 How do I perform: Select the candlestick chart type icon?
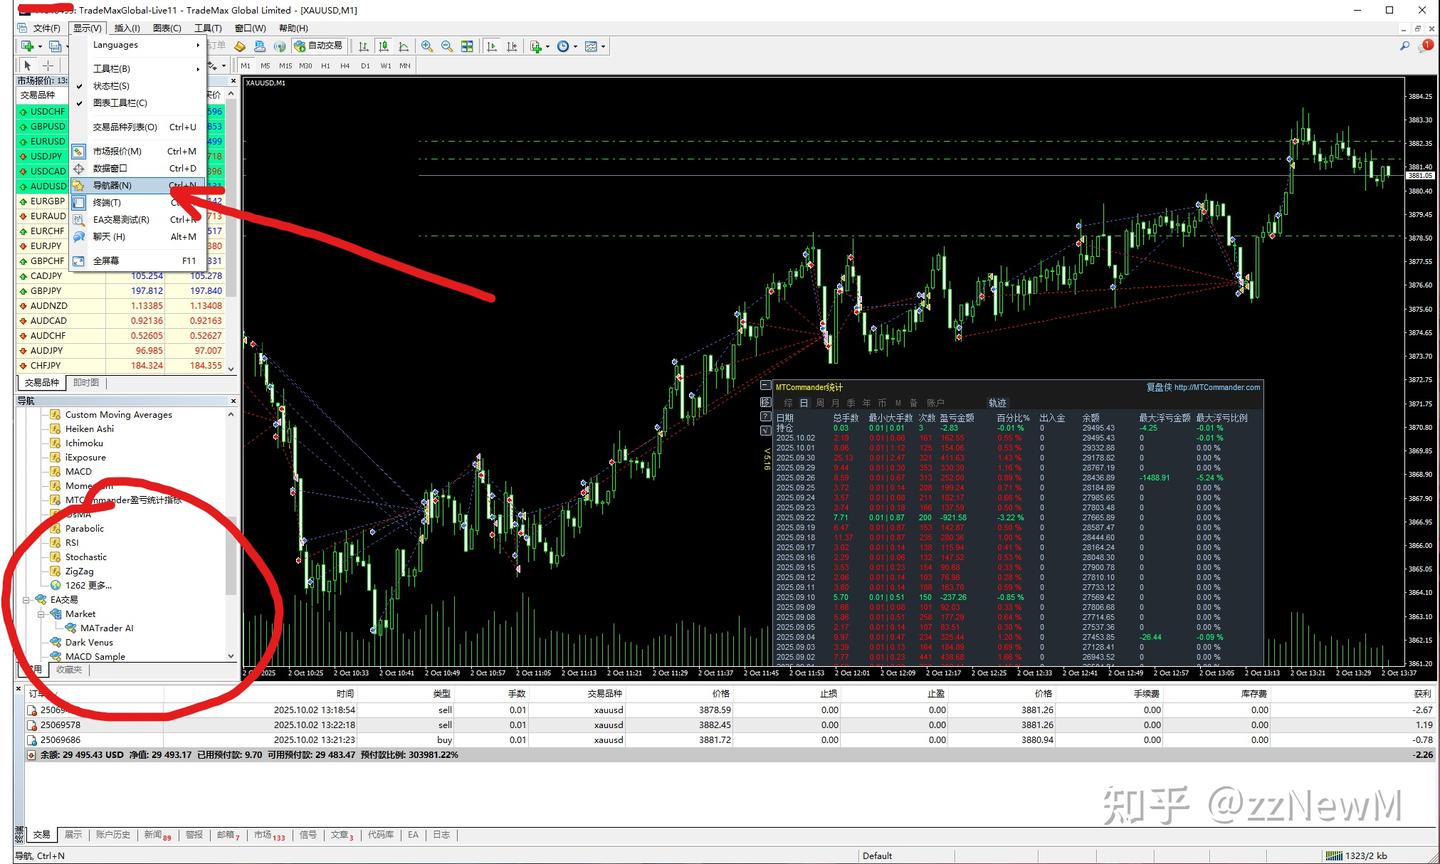tap(384, 46)
